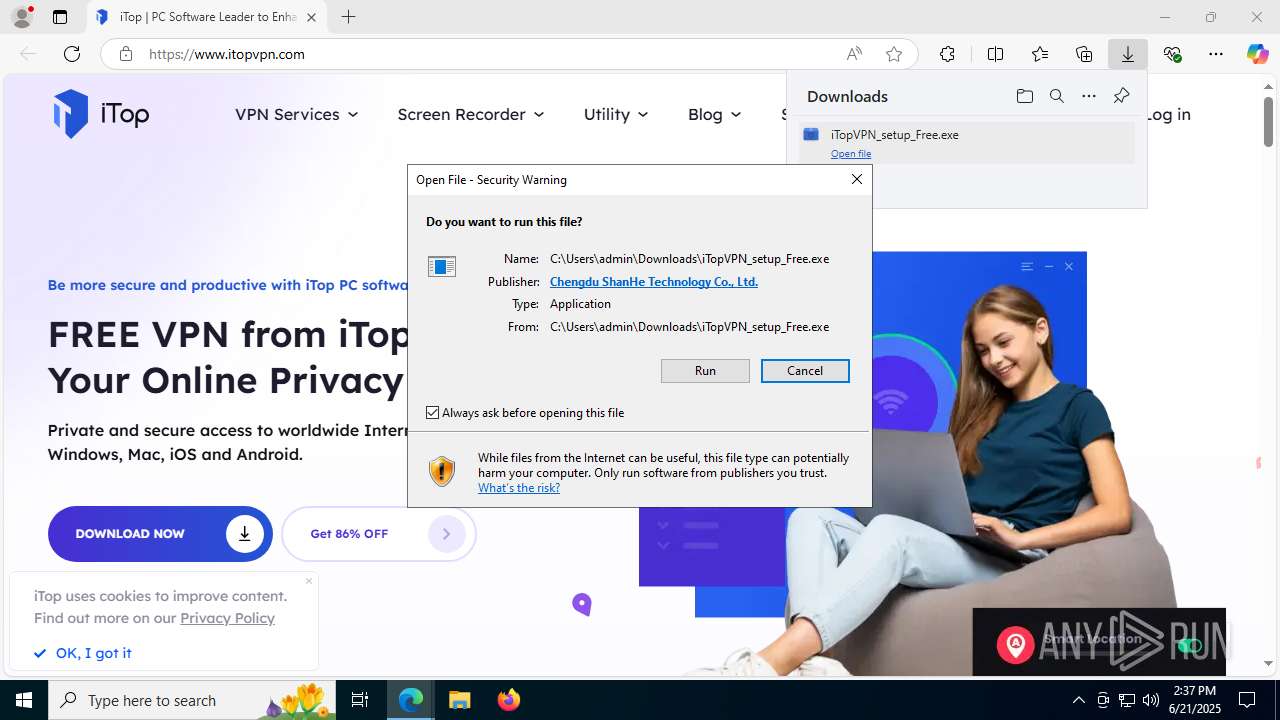Click the DOWNLOAD NOW button
Image resolution: width=1280 pixels, height=720 pixels.
point(160,534)
